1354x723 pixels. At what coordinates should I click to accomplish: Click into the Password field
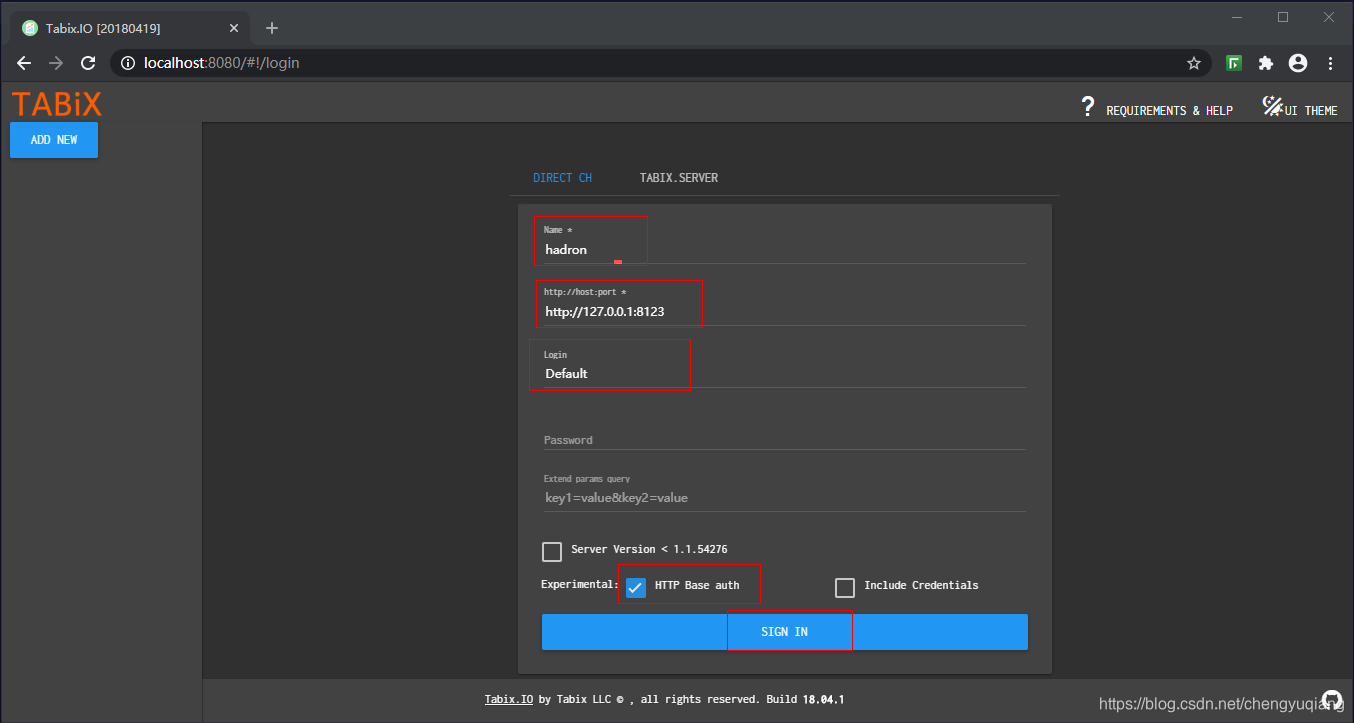point(785,439)
